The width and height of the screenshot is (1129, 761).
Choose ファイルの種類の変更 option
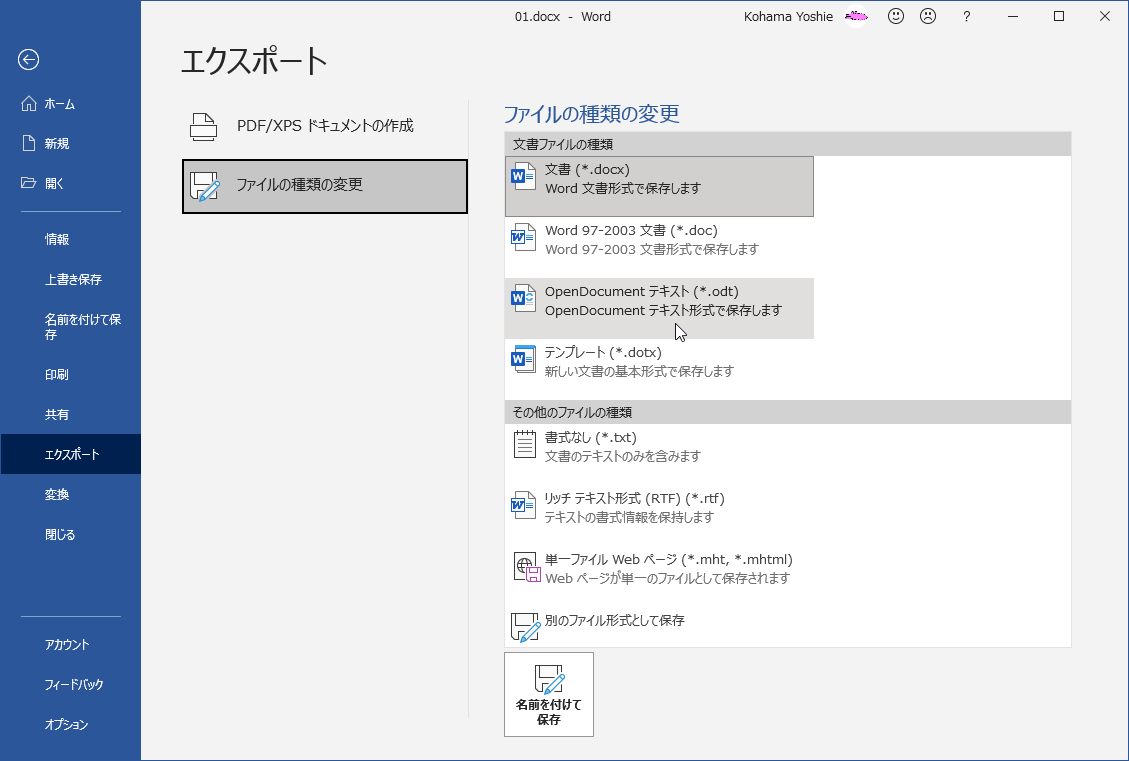[325, 186]
